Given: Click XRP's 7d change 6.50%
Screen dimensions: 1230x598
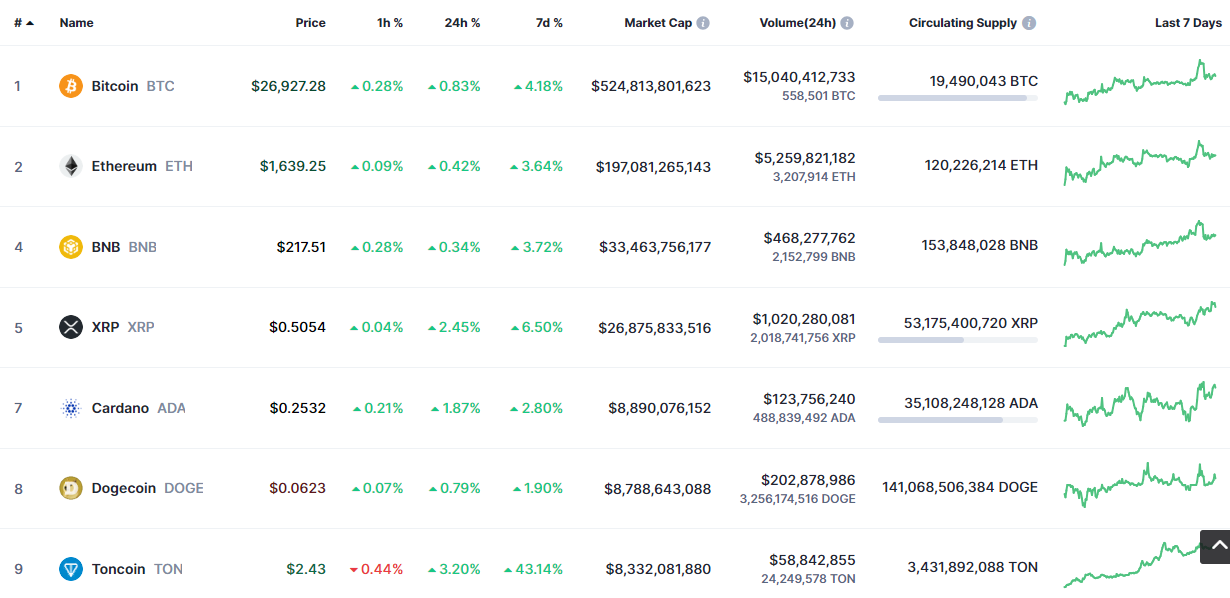Looking at the screenshot, I should [538, 327].
